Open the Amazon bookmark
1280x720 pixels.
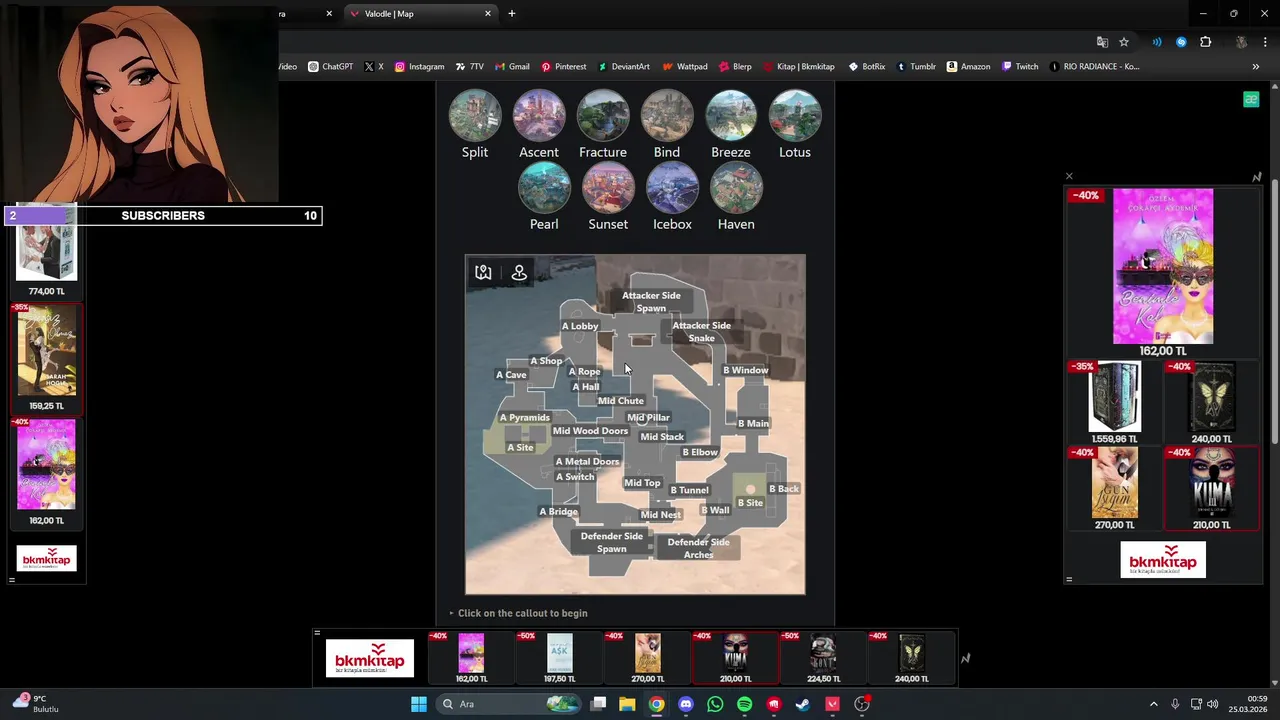click(968, 66)
